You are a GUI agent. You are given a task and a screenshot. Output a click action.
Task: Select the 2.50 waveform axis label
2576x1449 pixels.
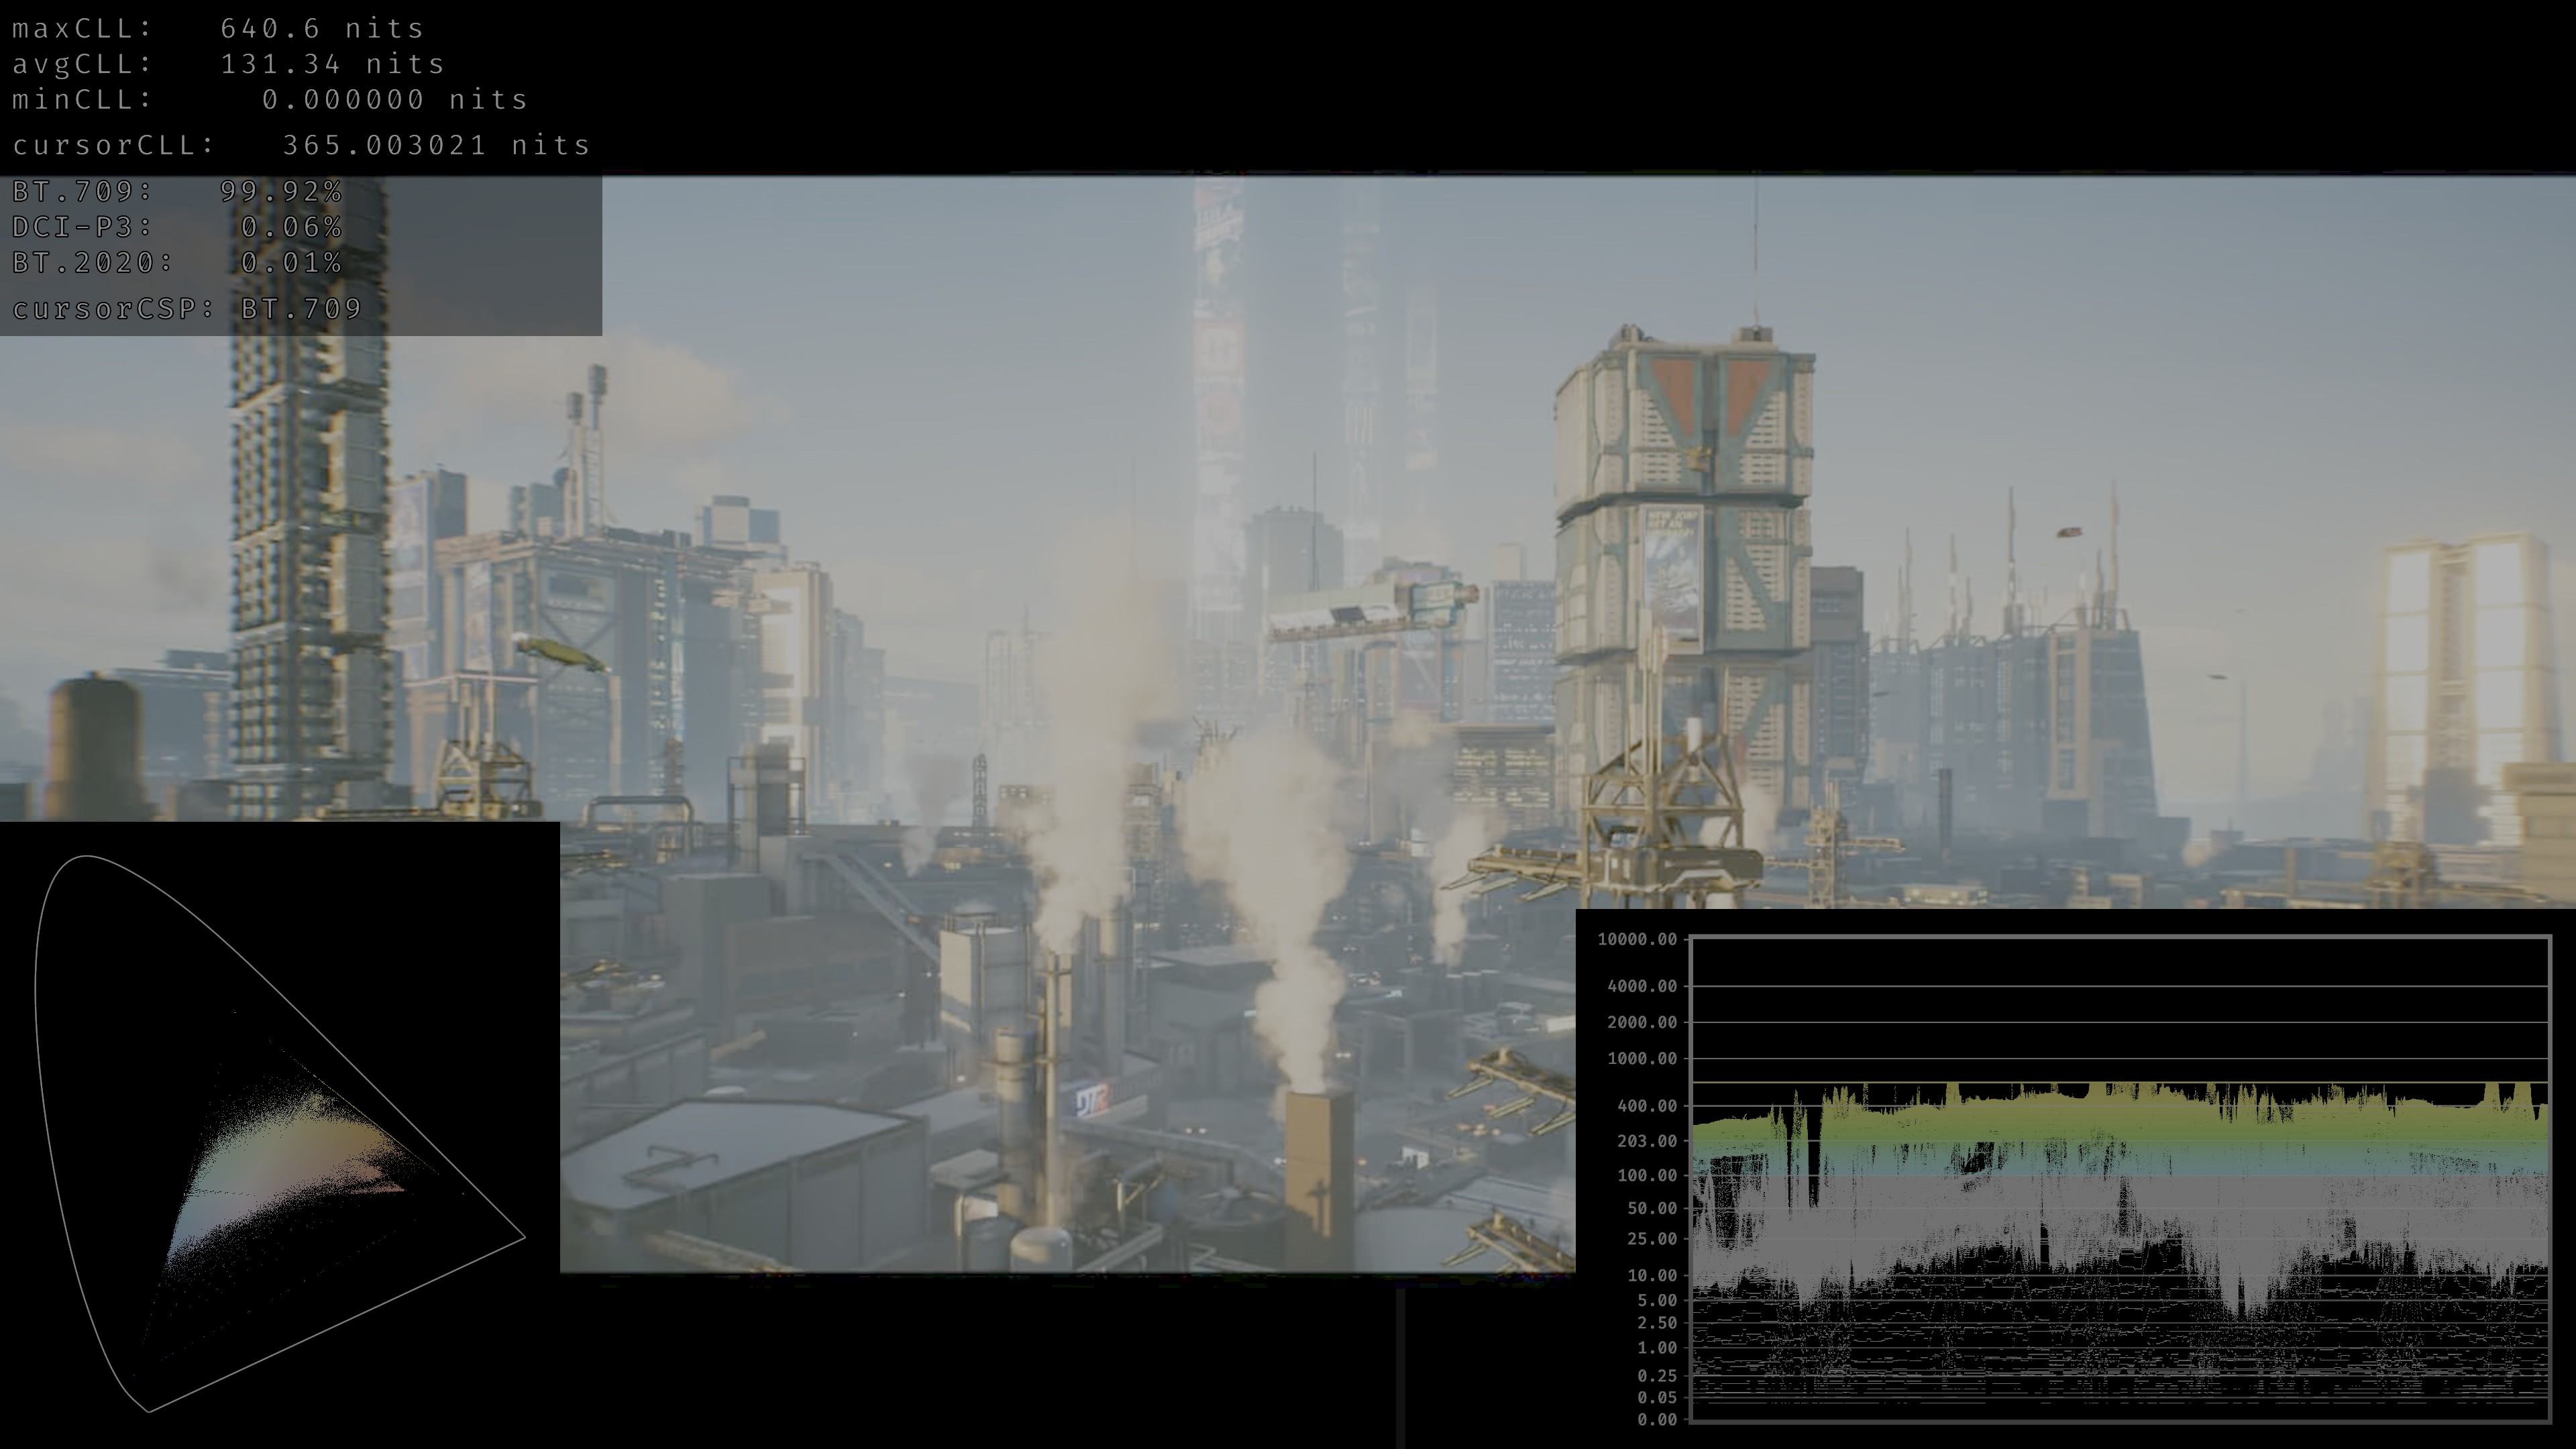[1657, 1323]
